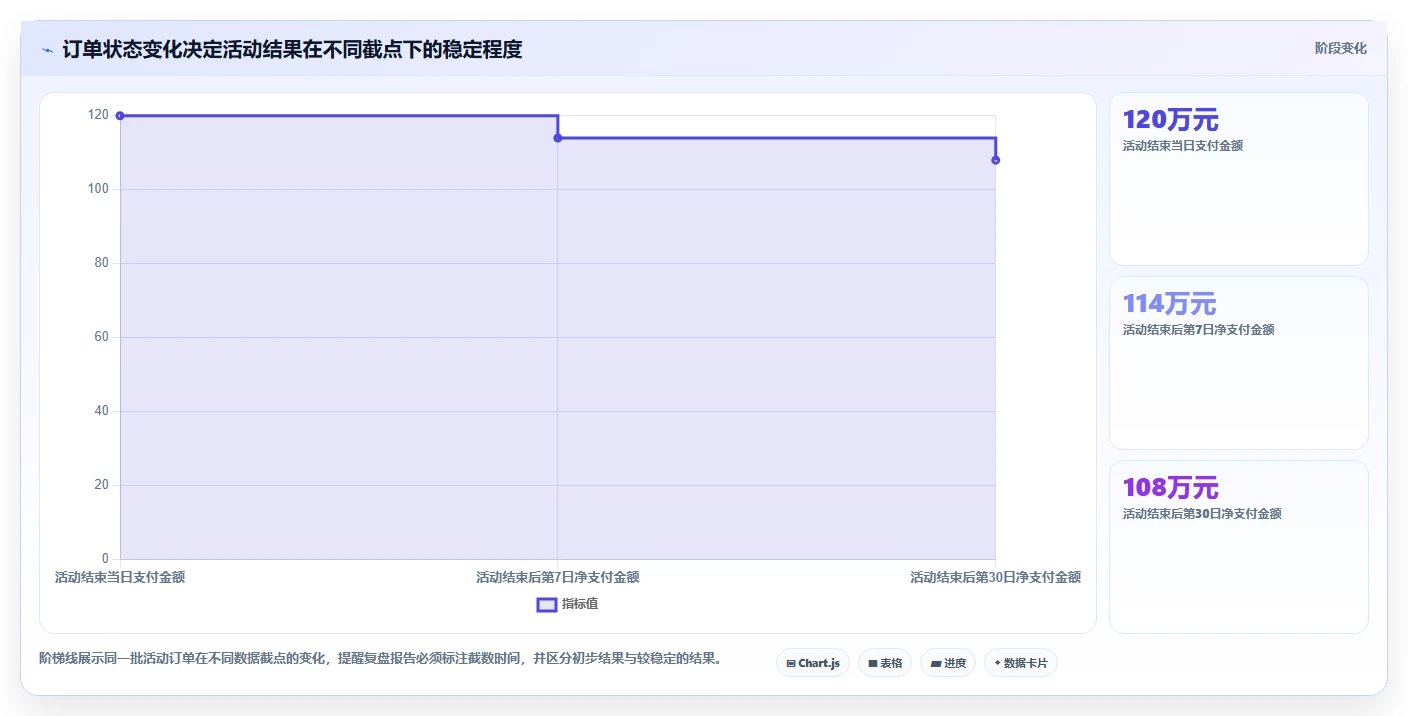Click the y-axis value 60
Image resolution: width=1408 pixels, height=716 pixels.
coord(101,337)
